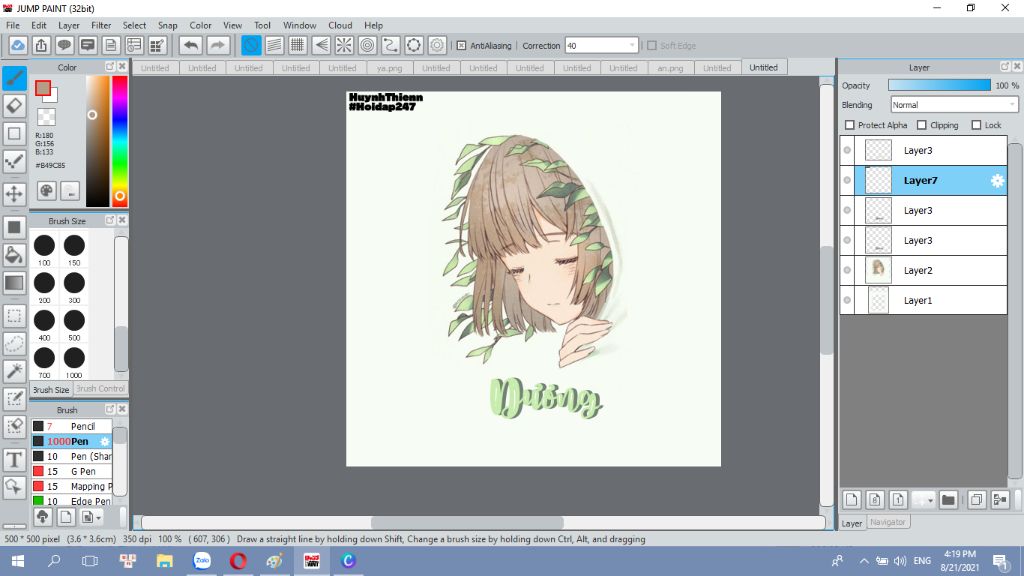
Task: Undock the Brush panel
Action: point(110,409)
